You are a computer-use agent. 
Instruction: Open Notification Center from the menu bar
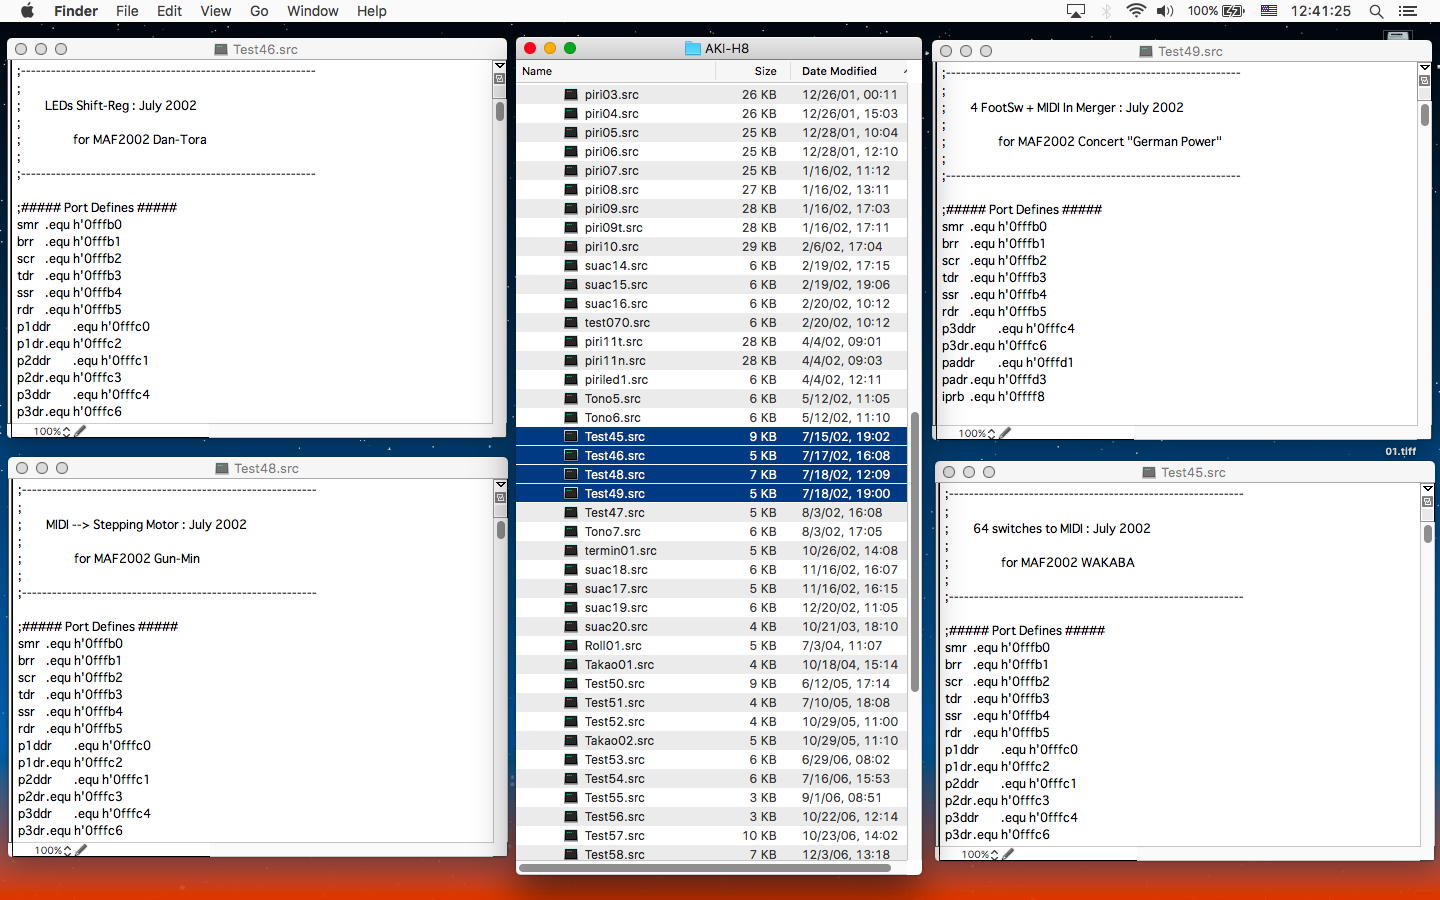(x=1408, y=11)
